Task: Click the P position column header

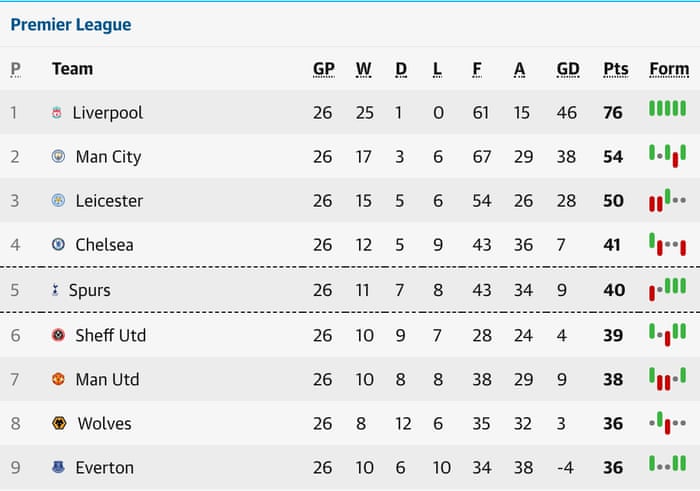Action: click(x=15, y=69)
